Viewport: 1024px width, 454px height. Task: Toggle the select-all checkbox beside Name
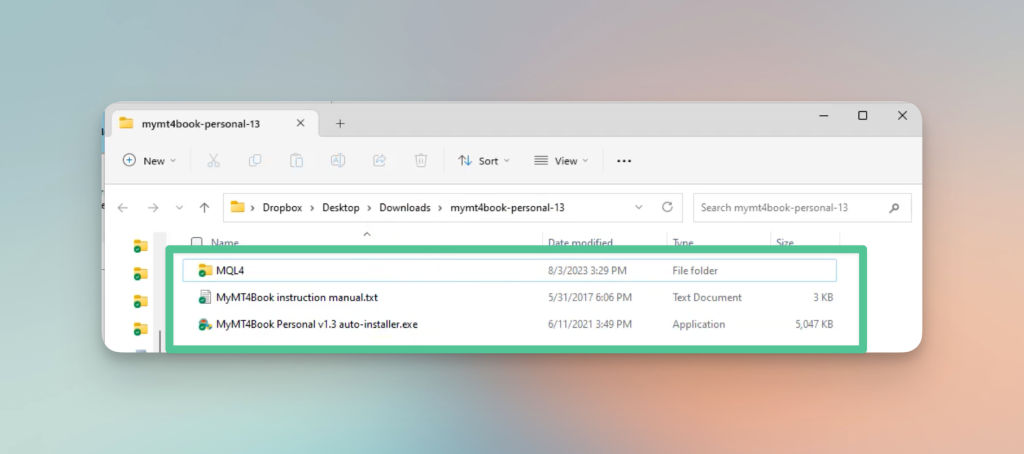(197, 242)
